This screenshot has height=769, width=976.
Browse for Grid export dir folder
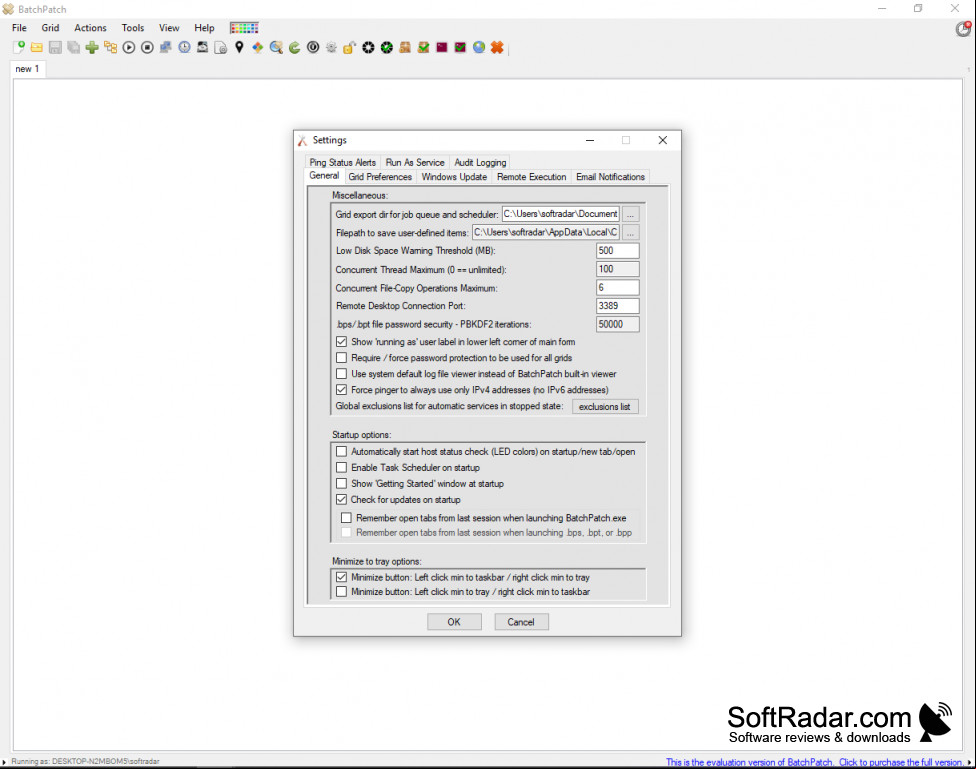pyautogui.click(x=631, y=214)
